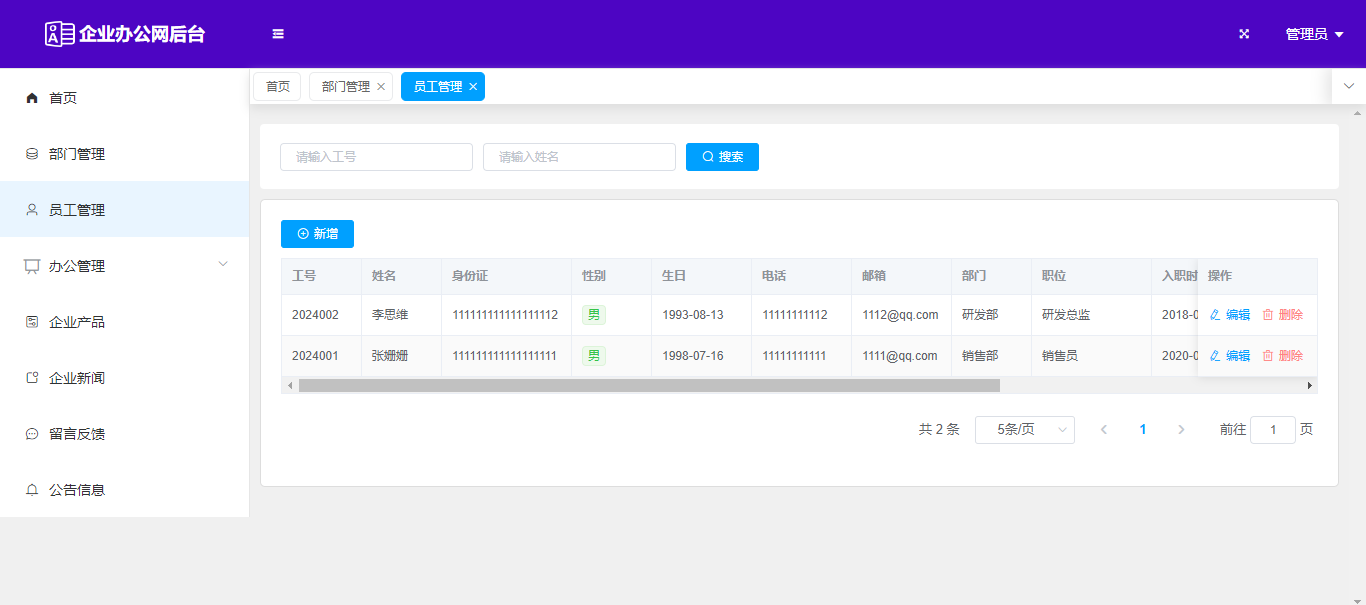
Task: Click the fullscreen toggle icon in header
Action: (x=1244, y=34)
